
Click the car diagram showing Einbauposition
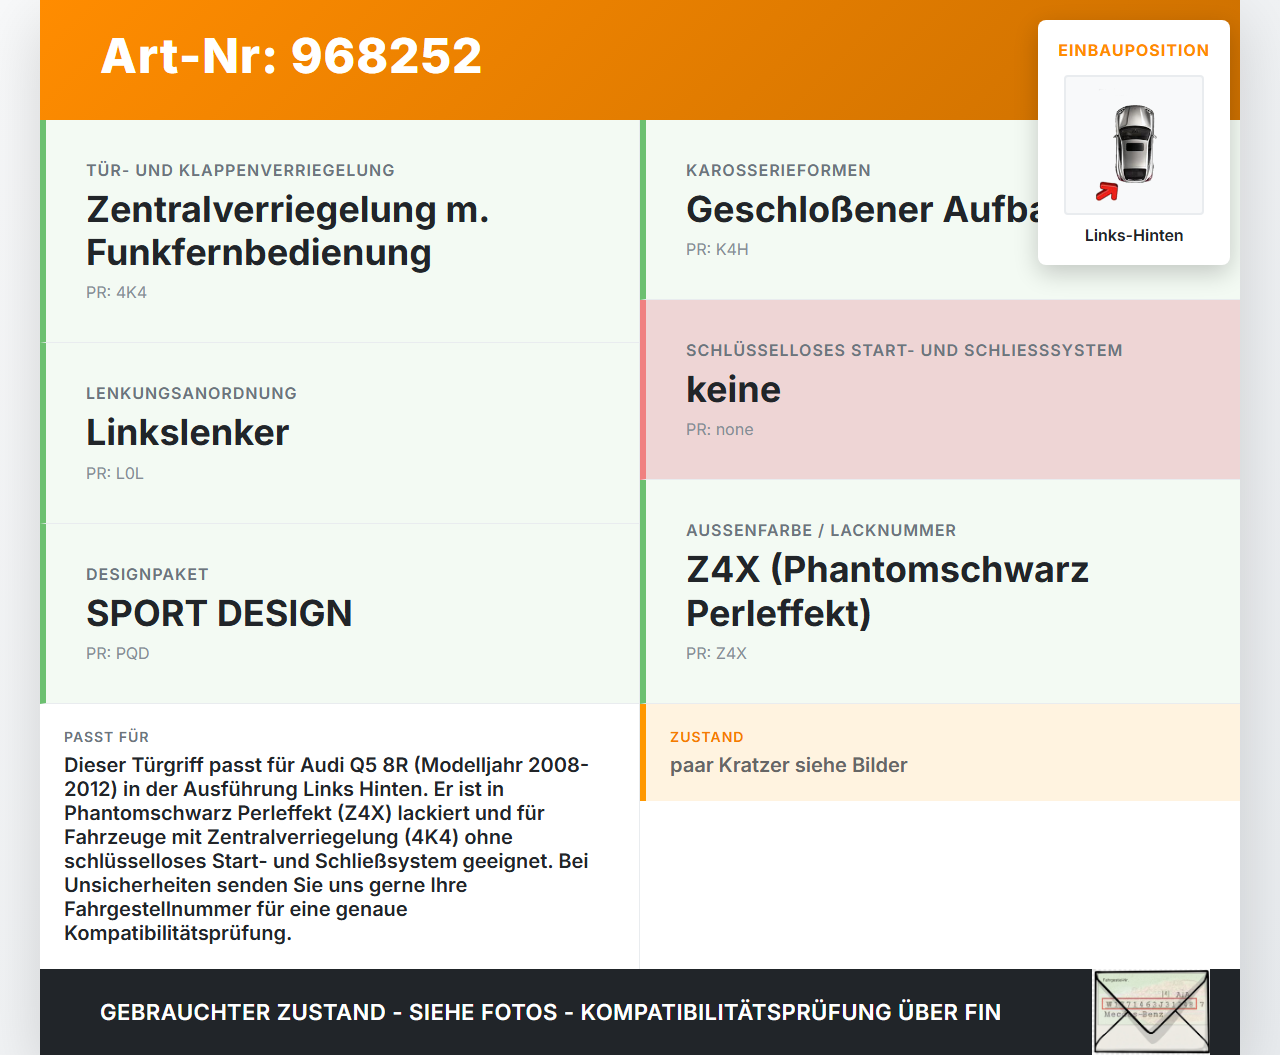1133,145
